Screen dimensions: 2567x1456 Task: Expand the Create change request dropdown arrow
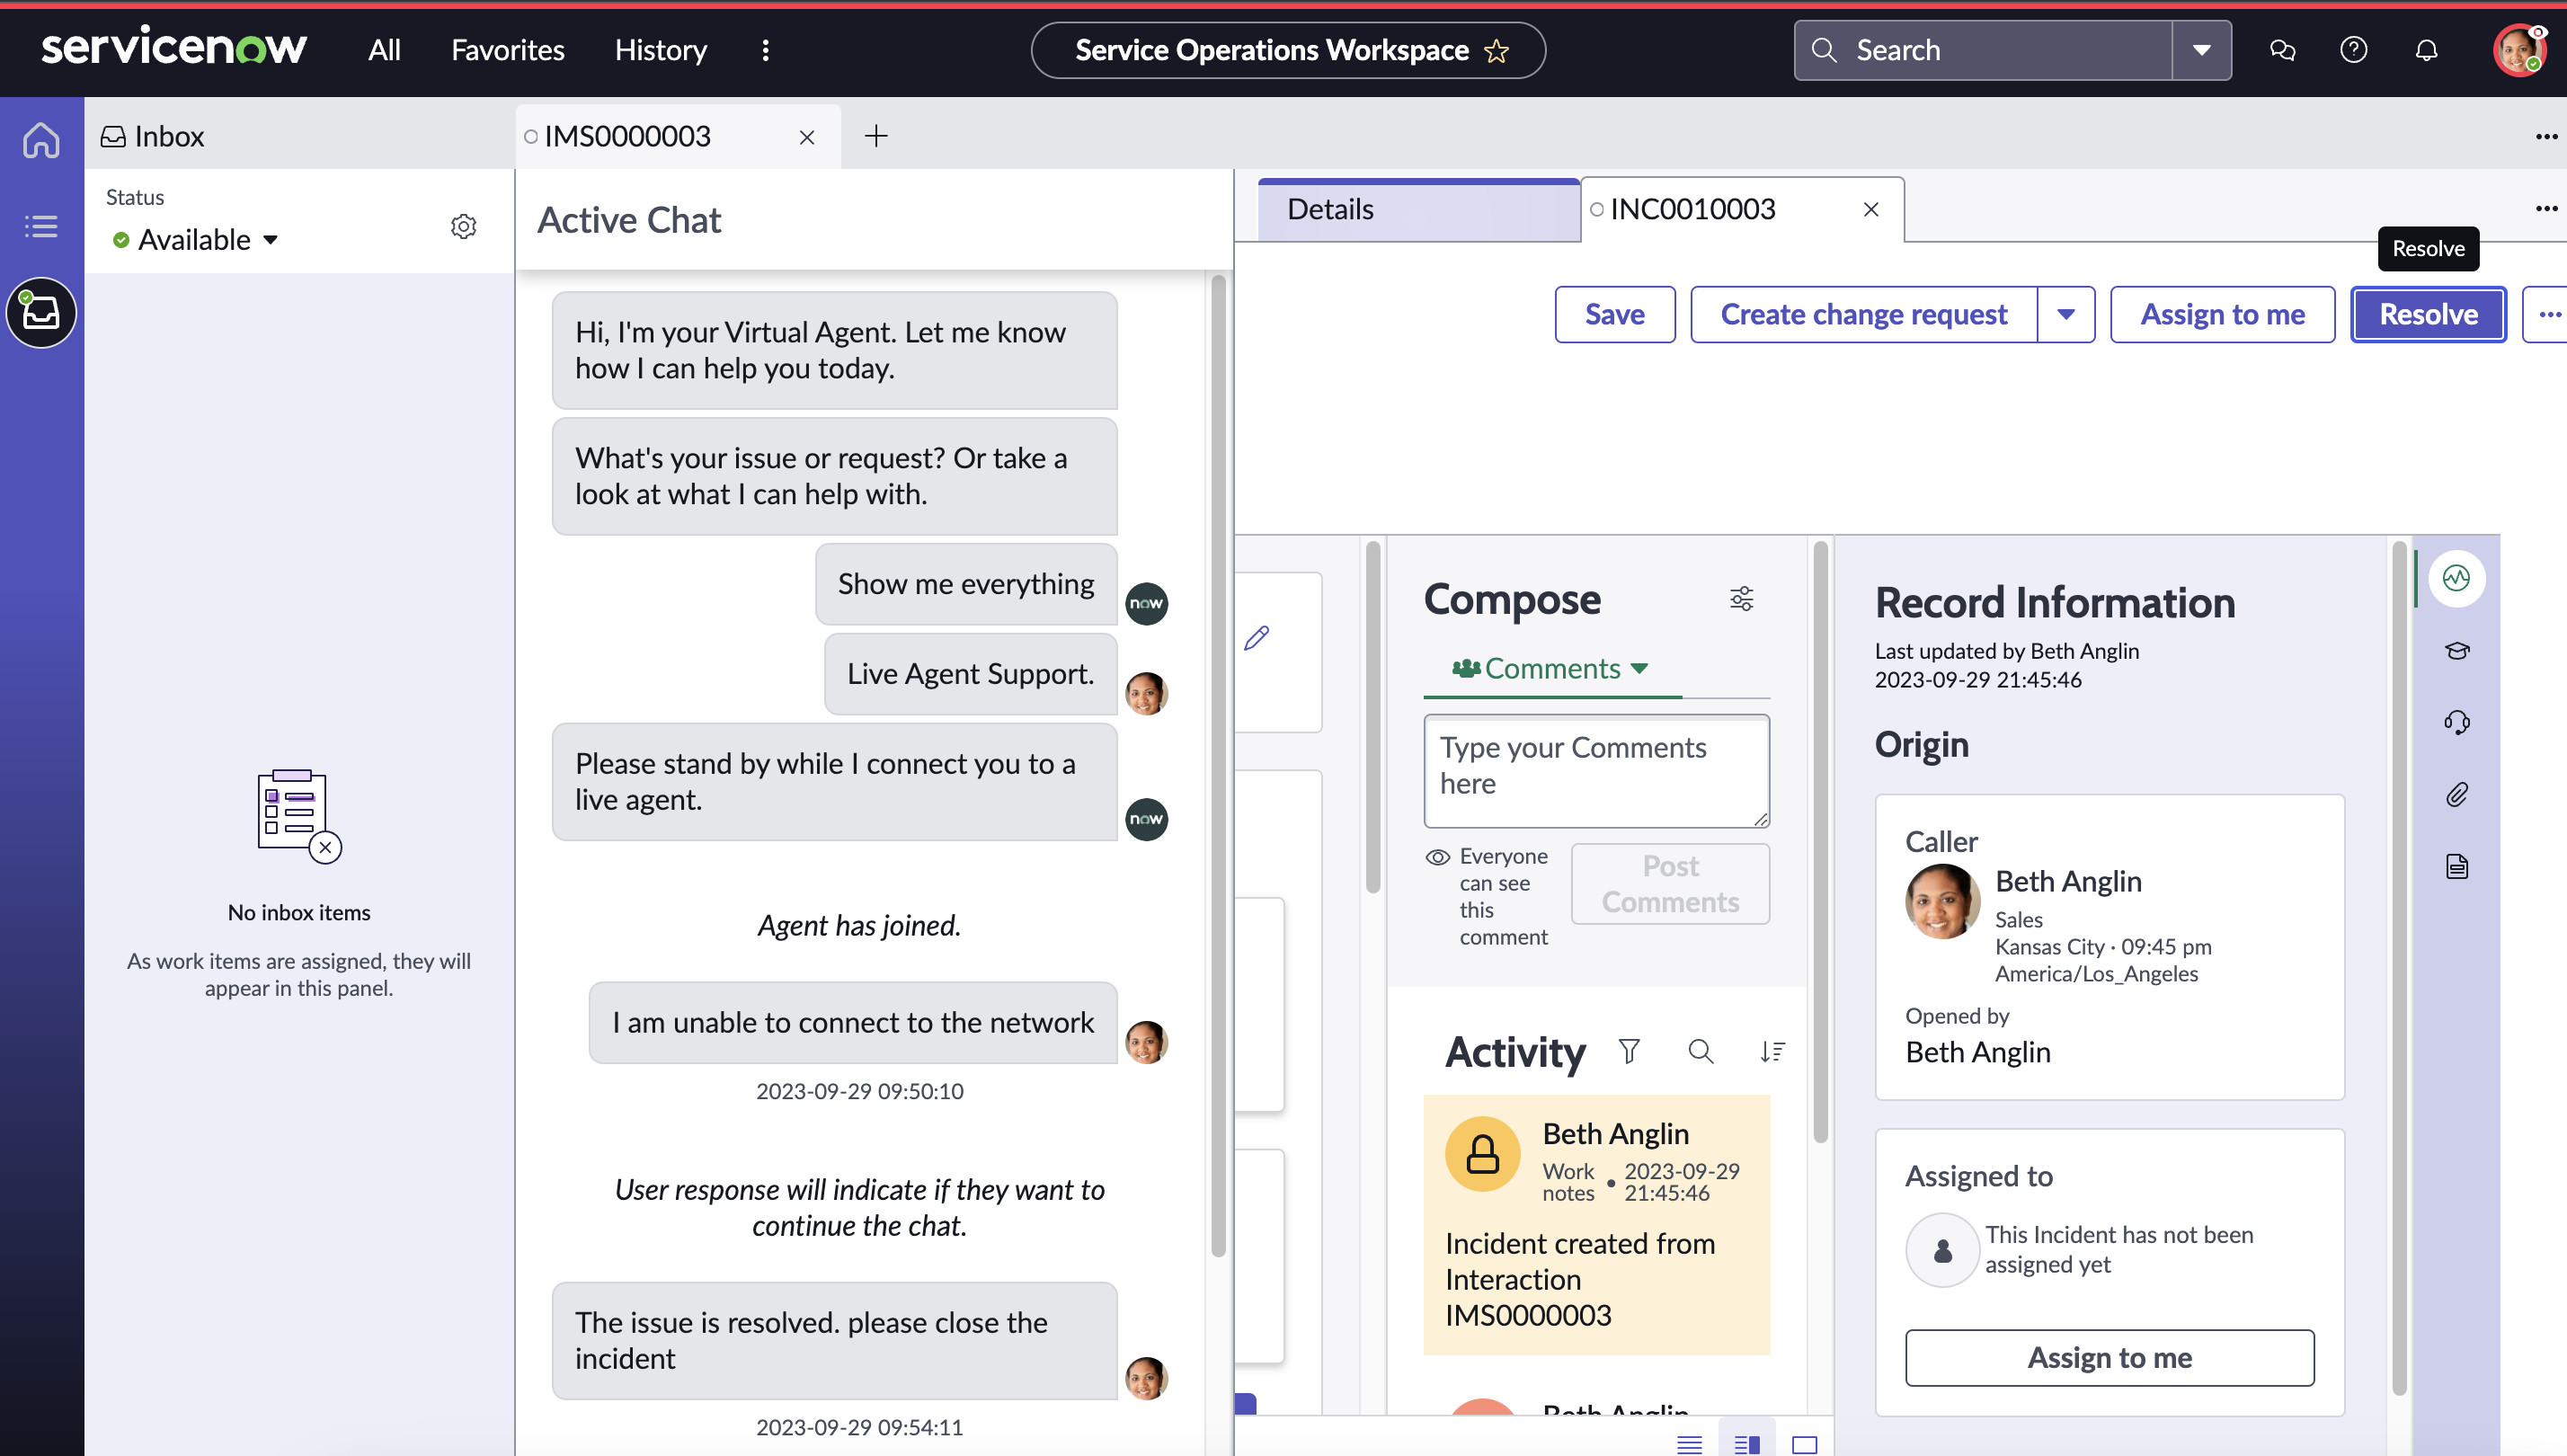(2065, 314)
